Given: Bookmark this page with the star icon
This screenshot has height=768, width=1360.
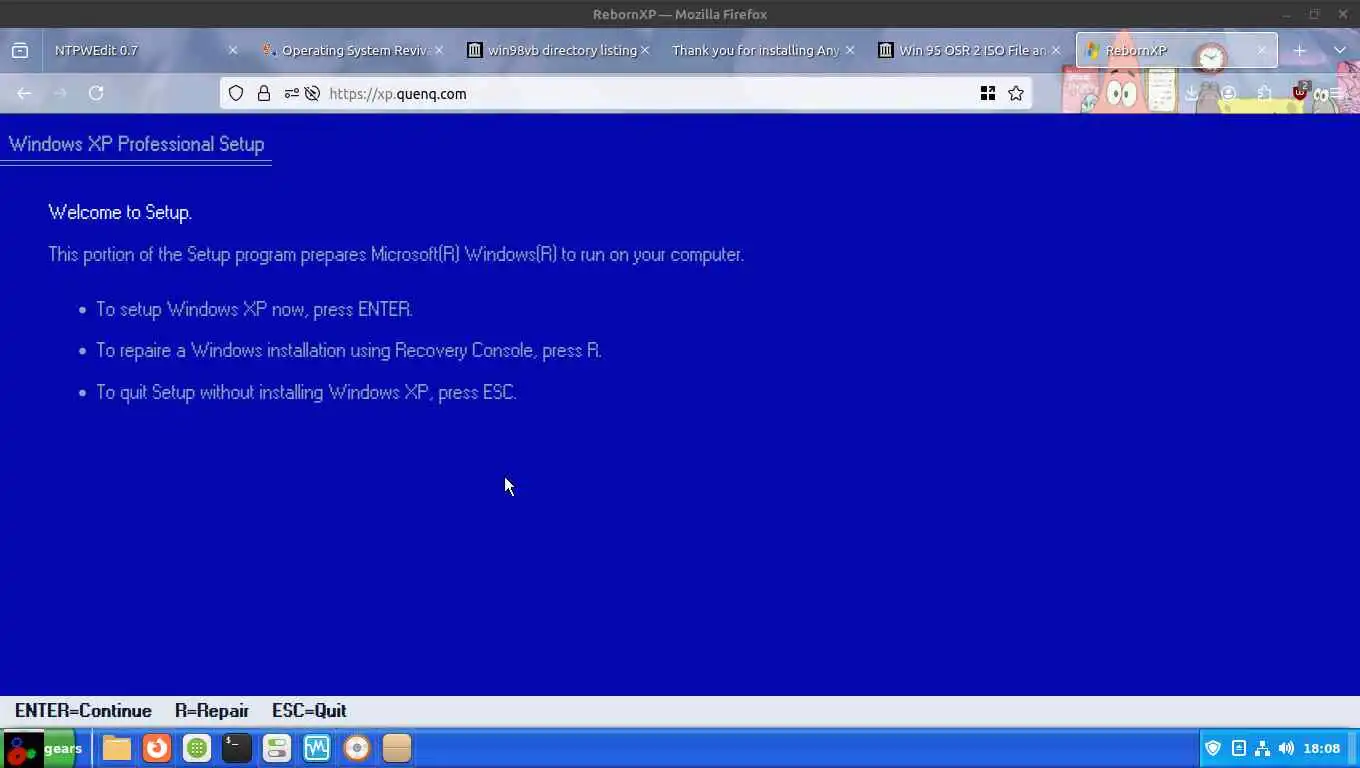Looking at the screenshot, I should [x=1016, y=93].
